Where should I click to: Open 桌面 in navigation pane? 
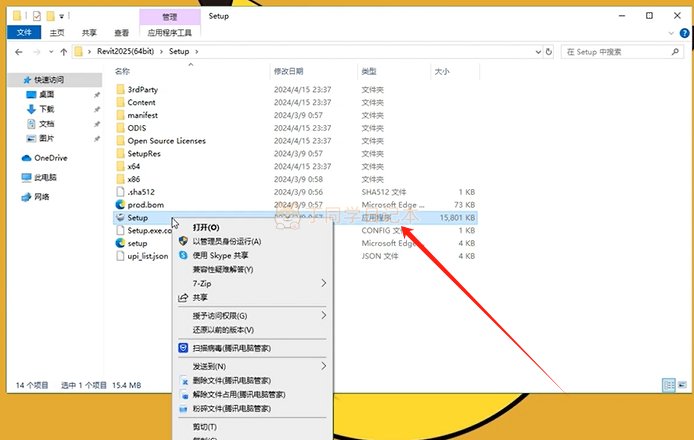[x=46, y=94]
